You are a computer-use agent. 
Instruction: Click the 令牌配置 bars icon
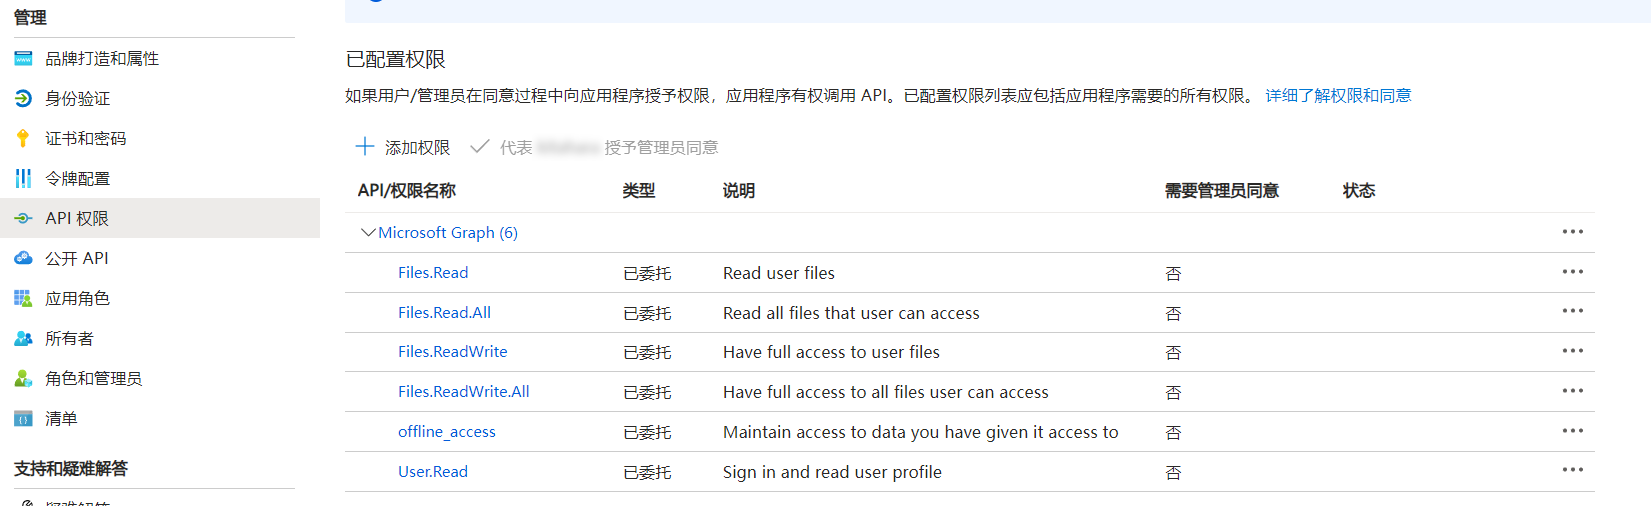tap(23, 179)
